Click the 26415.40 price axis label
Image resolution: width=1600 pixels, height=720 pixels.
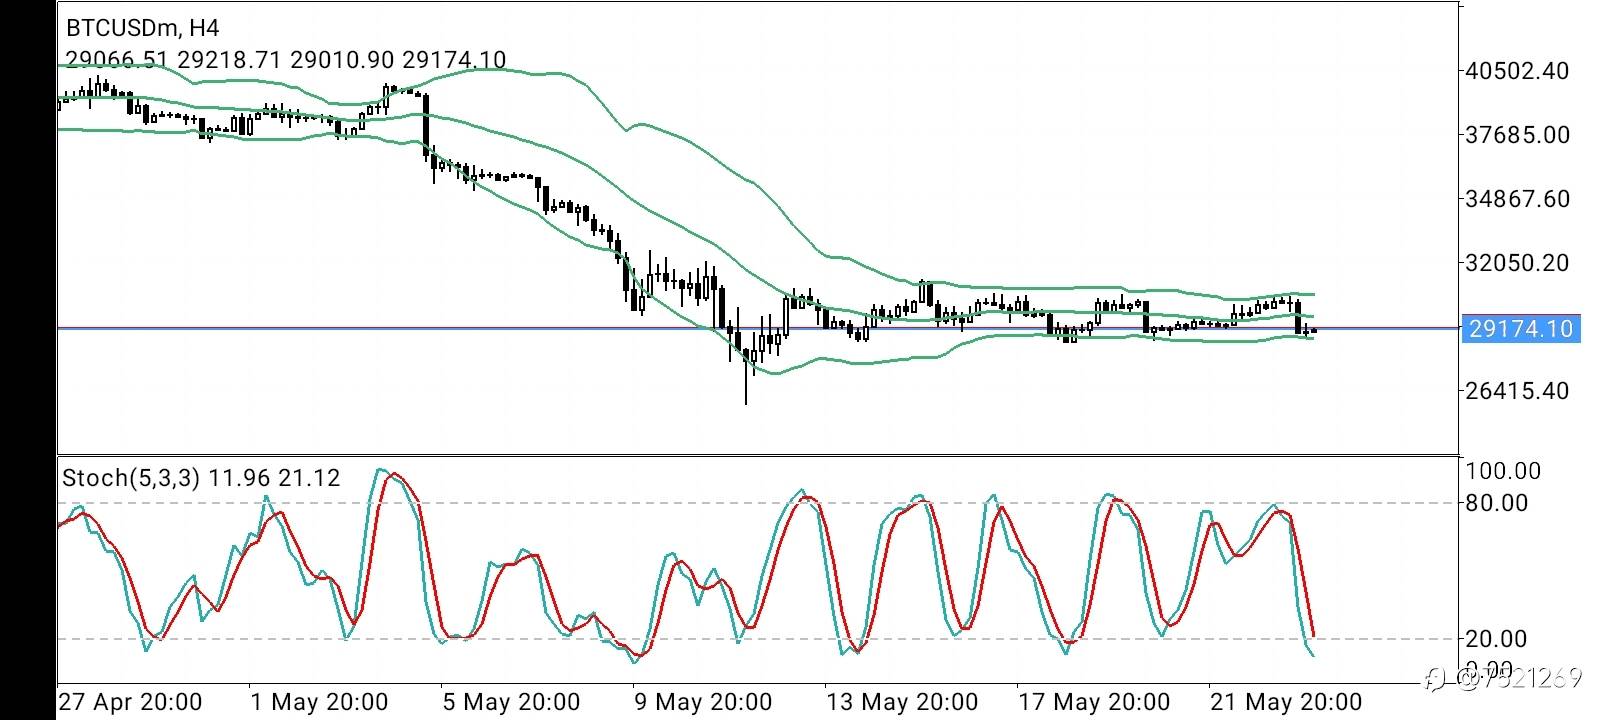1517,391
